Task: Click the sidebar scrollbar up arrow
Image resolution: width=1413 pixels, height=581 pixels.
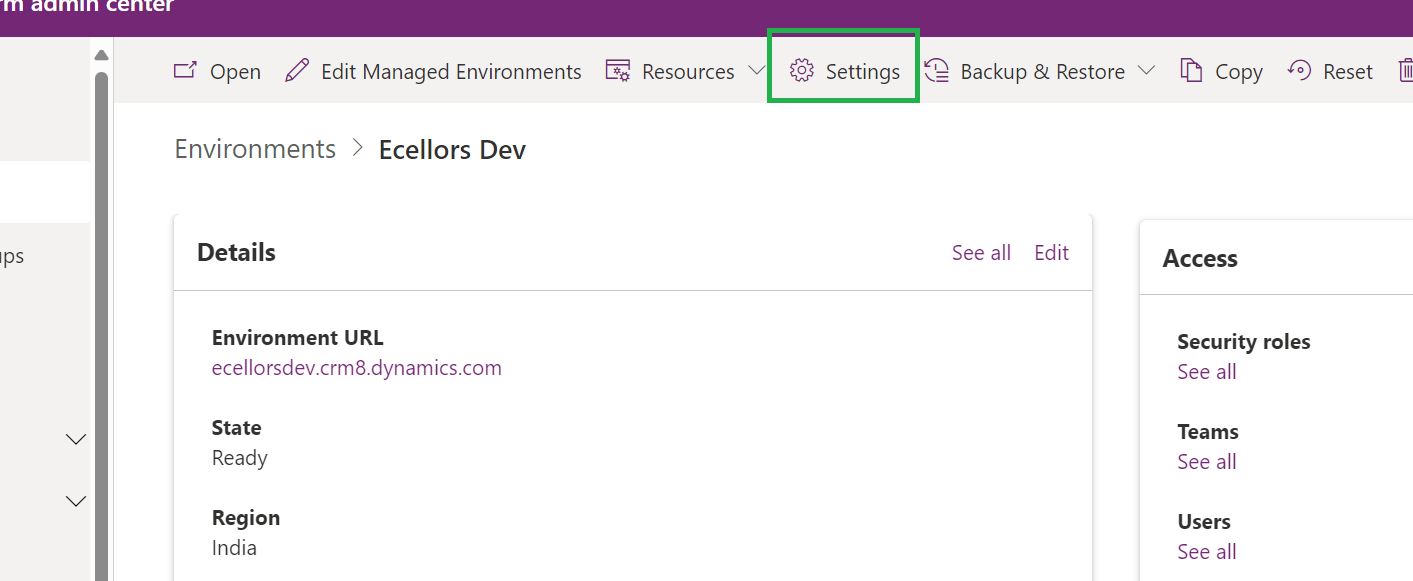Action: pyautogui.click(x=101, y=54)
